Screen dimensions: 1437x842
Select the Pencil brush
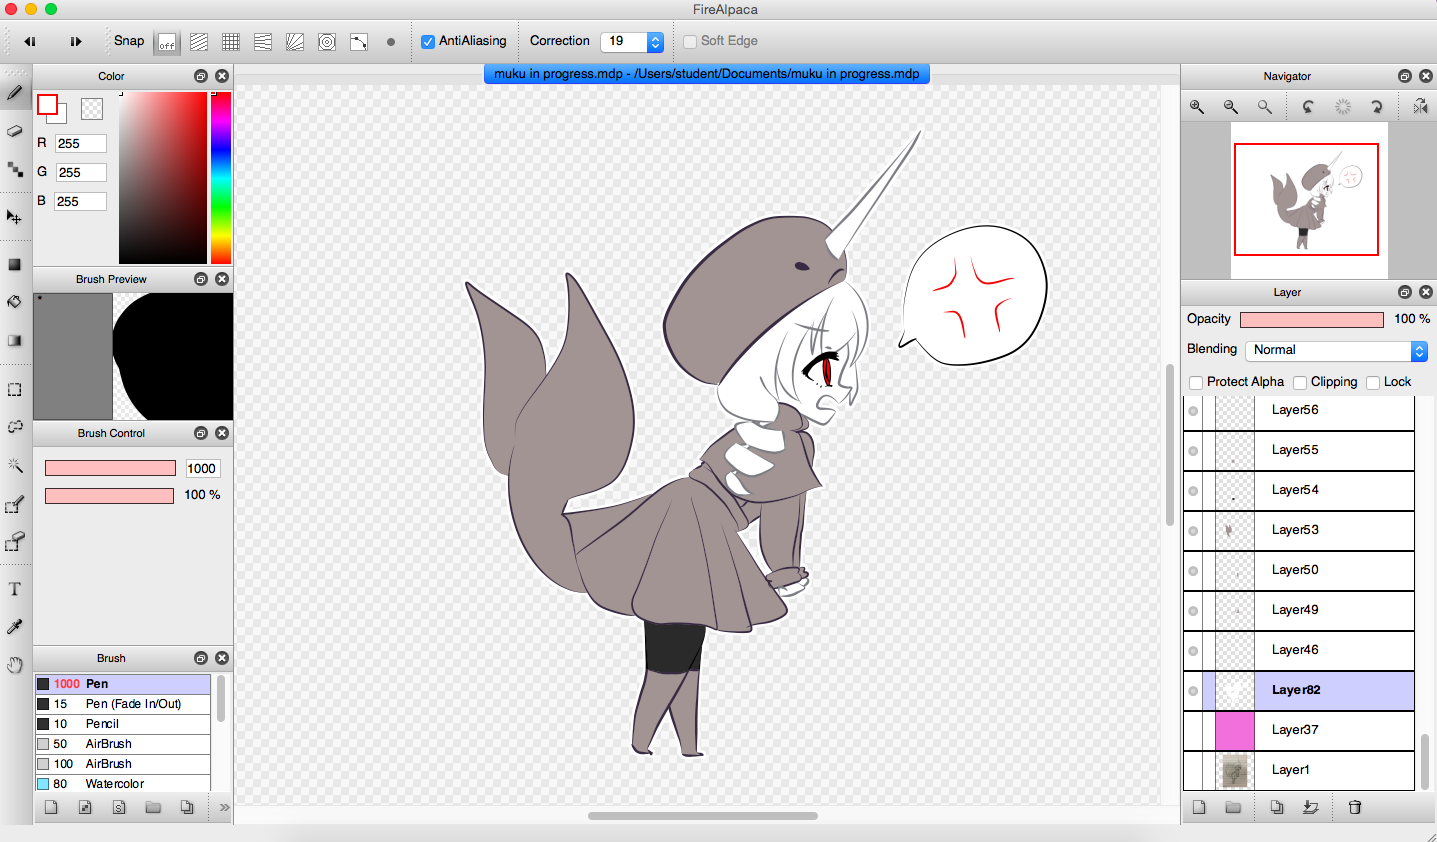coord(123,724)
